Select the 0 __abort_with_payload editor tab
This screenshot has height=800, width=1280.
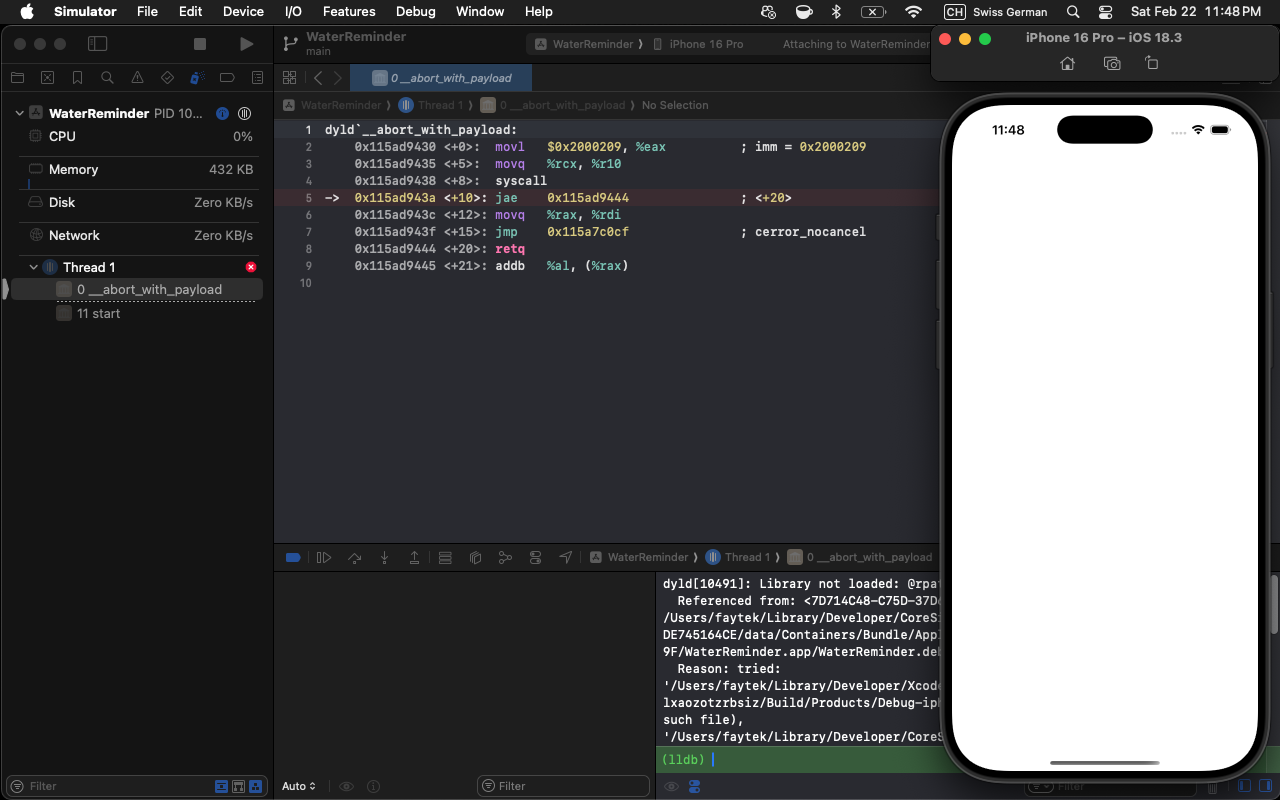click(441, 78)
